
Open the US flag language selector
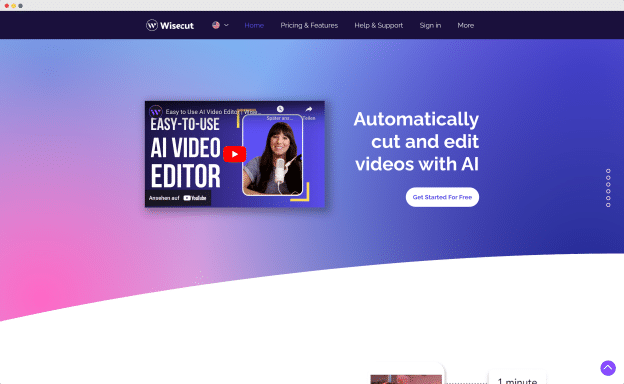pyautogui.click(x=216, y=25)
